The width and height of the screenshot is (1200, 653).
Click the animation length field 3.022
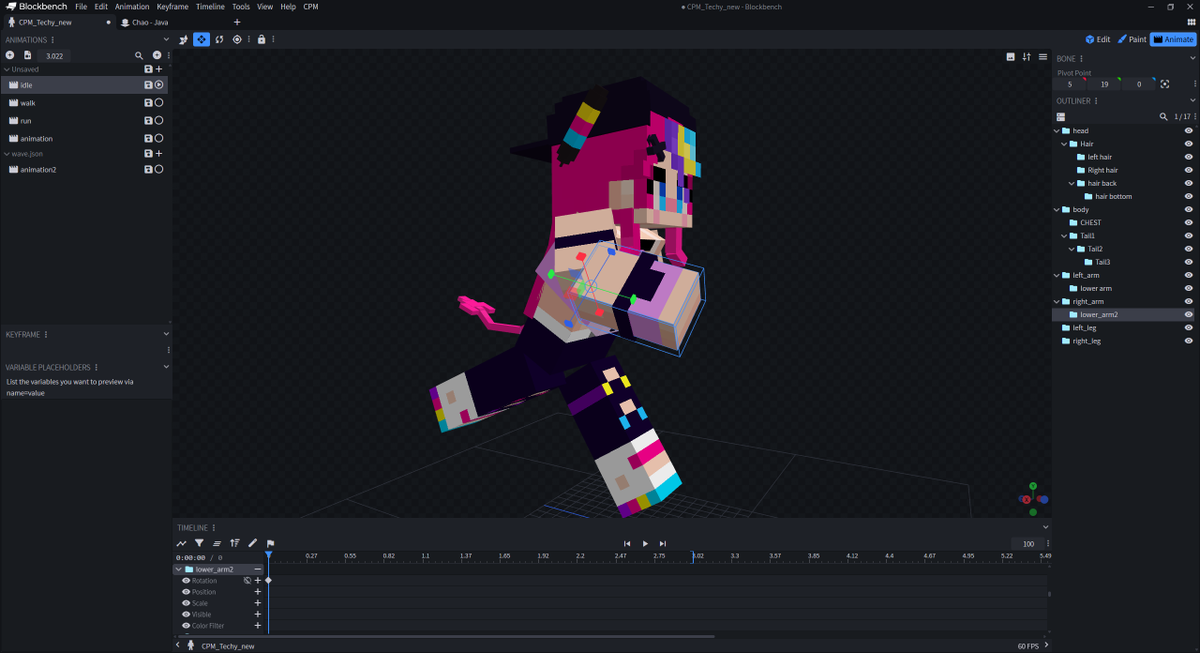(54, 56)
